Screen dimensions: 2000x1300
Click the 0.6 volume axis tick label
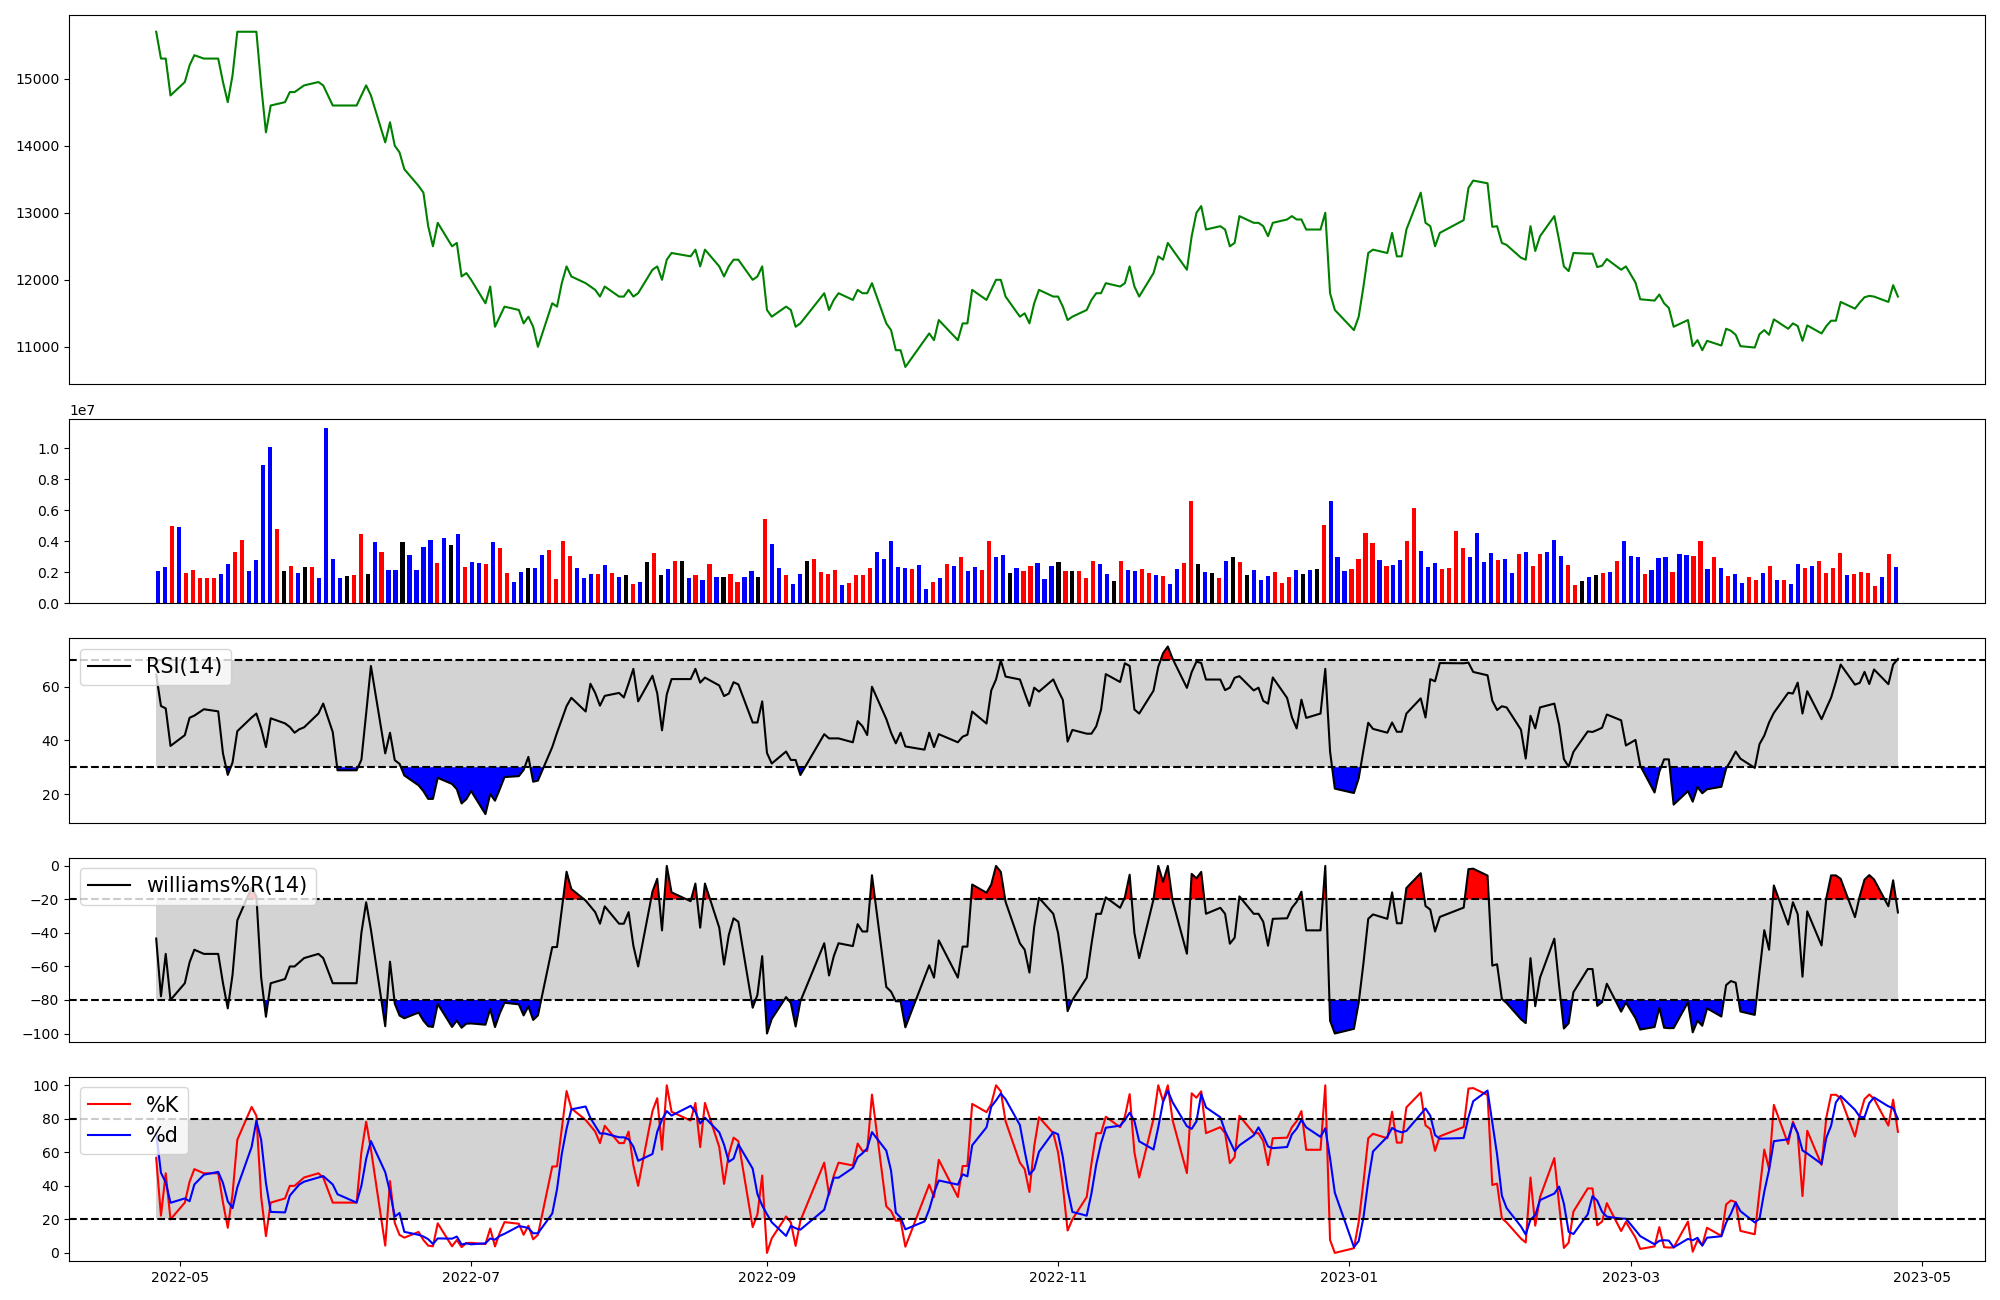click(x=49, y=511)
